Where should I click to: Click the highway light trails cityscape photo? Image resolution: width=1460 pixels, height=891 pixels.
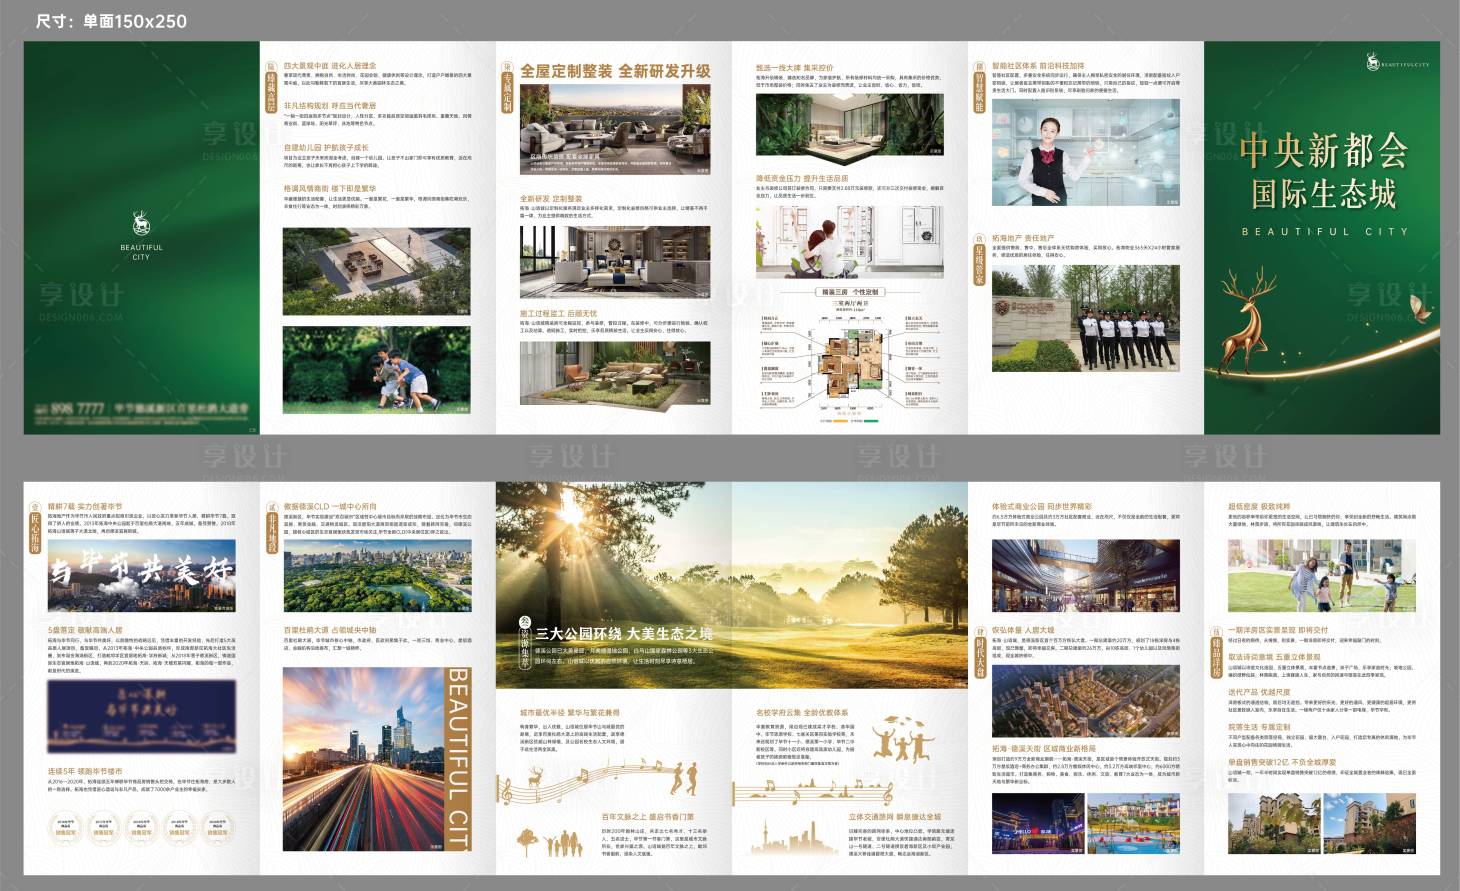coord(362,759)
